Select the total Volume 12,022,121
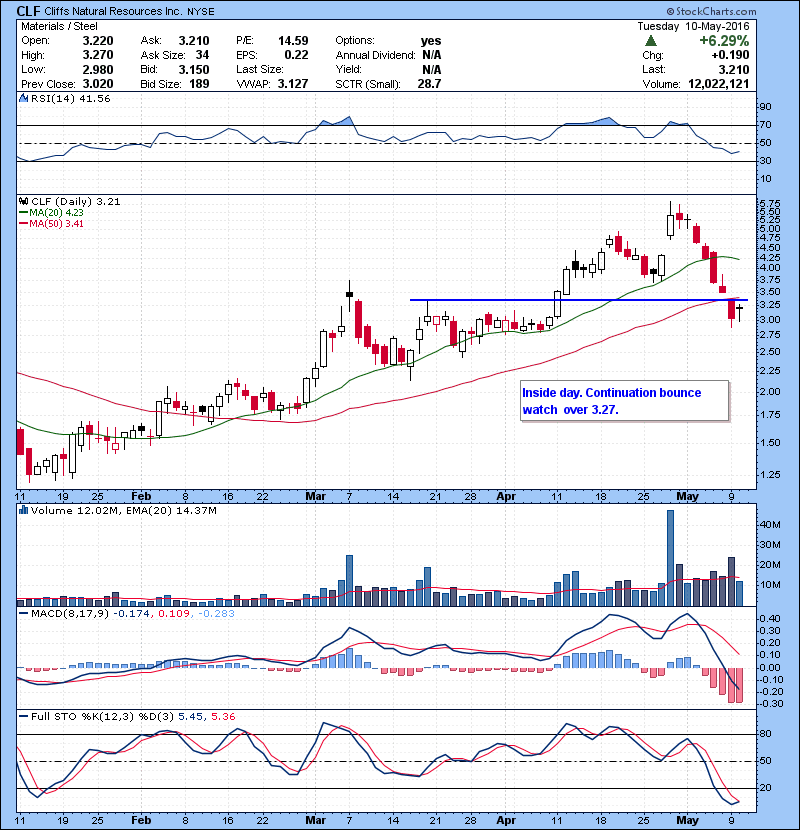The height and width of the screenshot is (830, 800). [x=719, y=84]
